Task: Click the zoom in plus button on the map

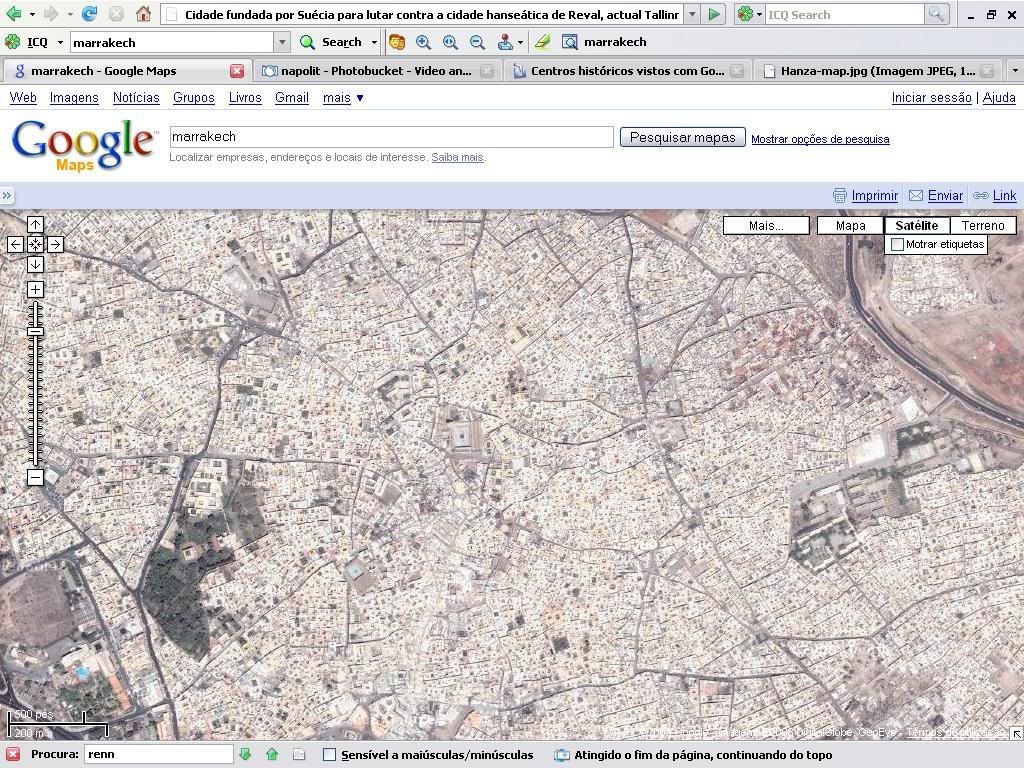Action: coord(35,290)
